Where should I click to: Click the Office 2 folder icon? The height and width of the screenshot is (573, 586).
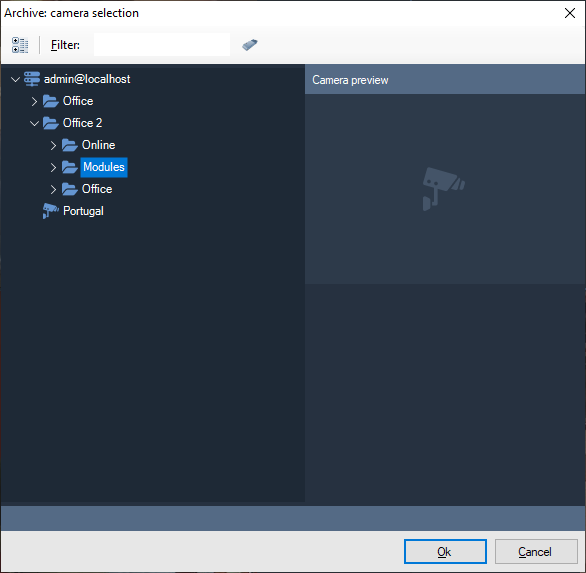click(x=50, y=123)
